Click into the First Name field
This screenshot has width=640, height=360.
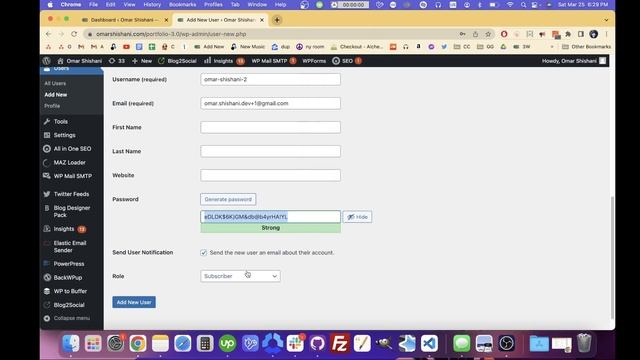[x=270, y=127]
